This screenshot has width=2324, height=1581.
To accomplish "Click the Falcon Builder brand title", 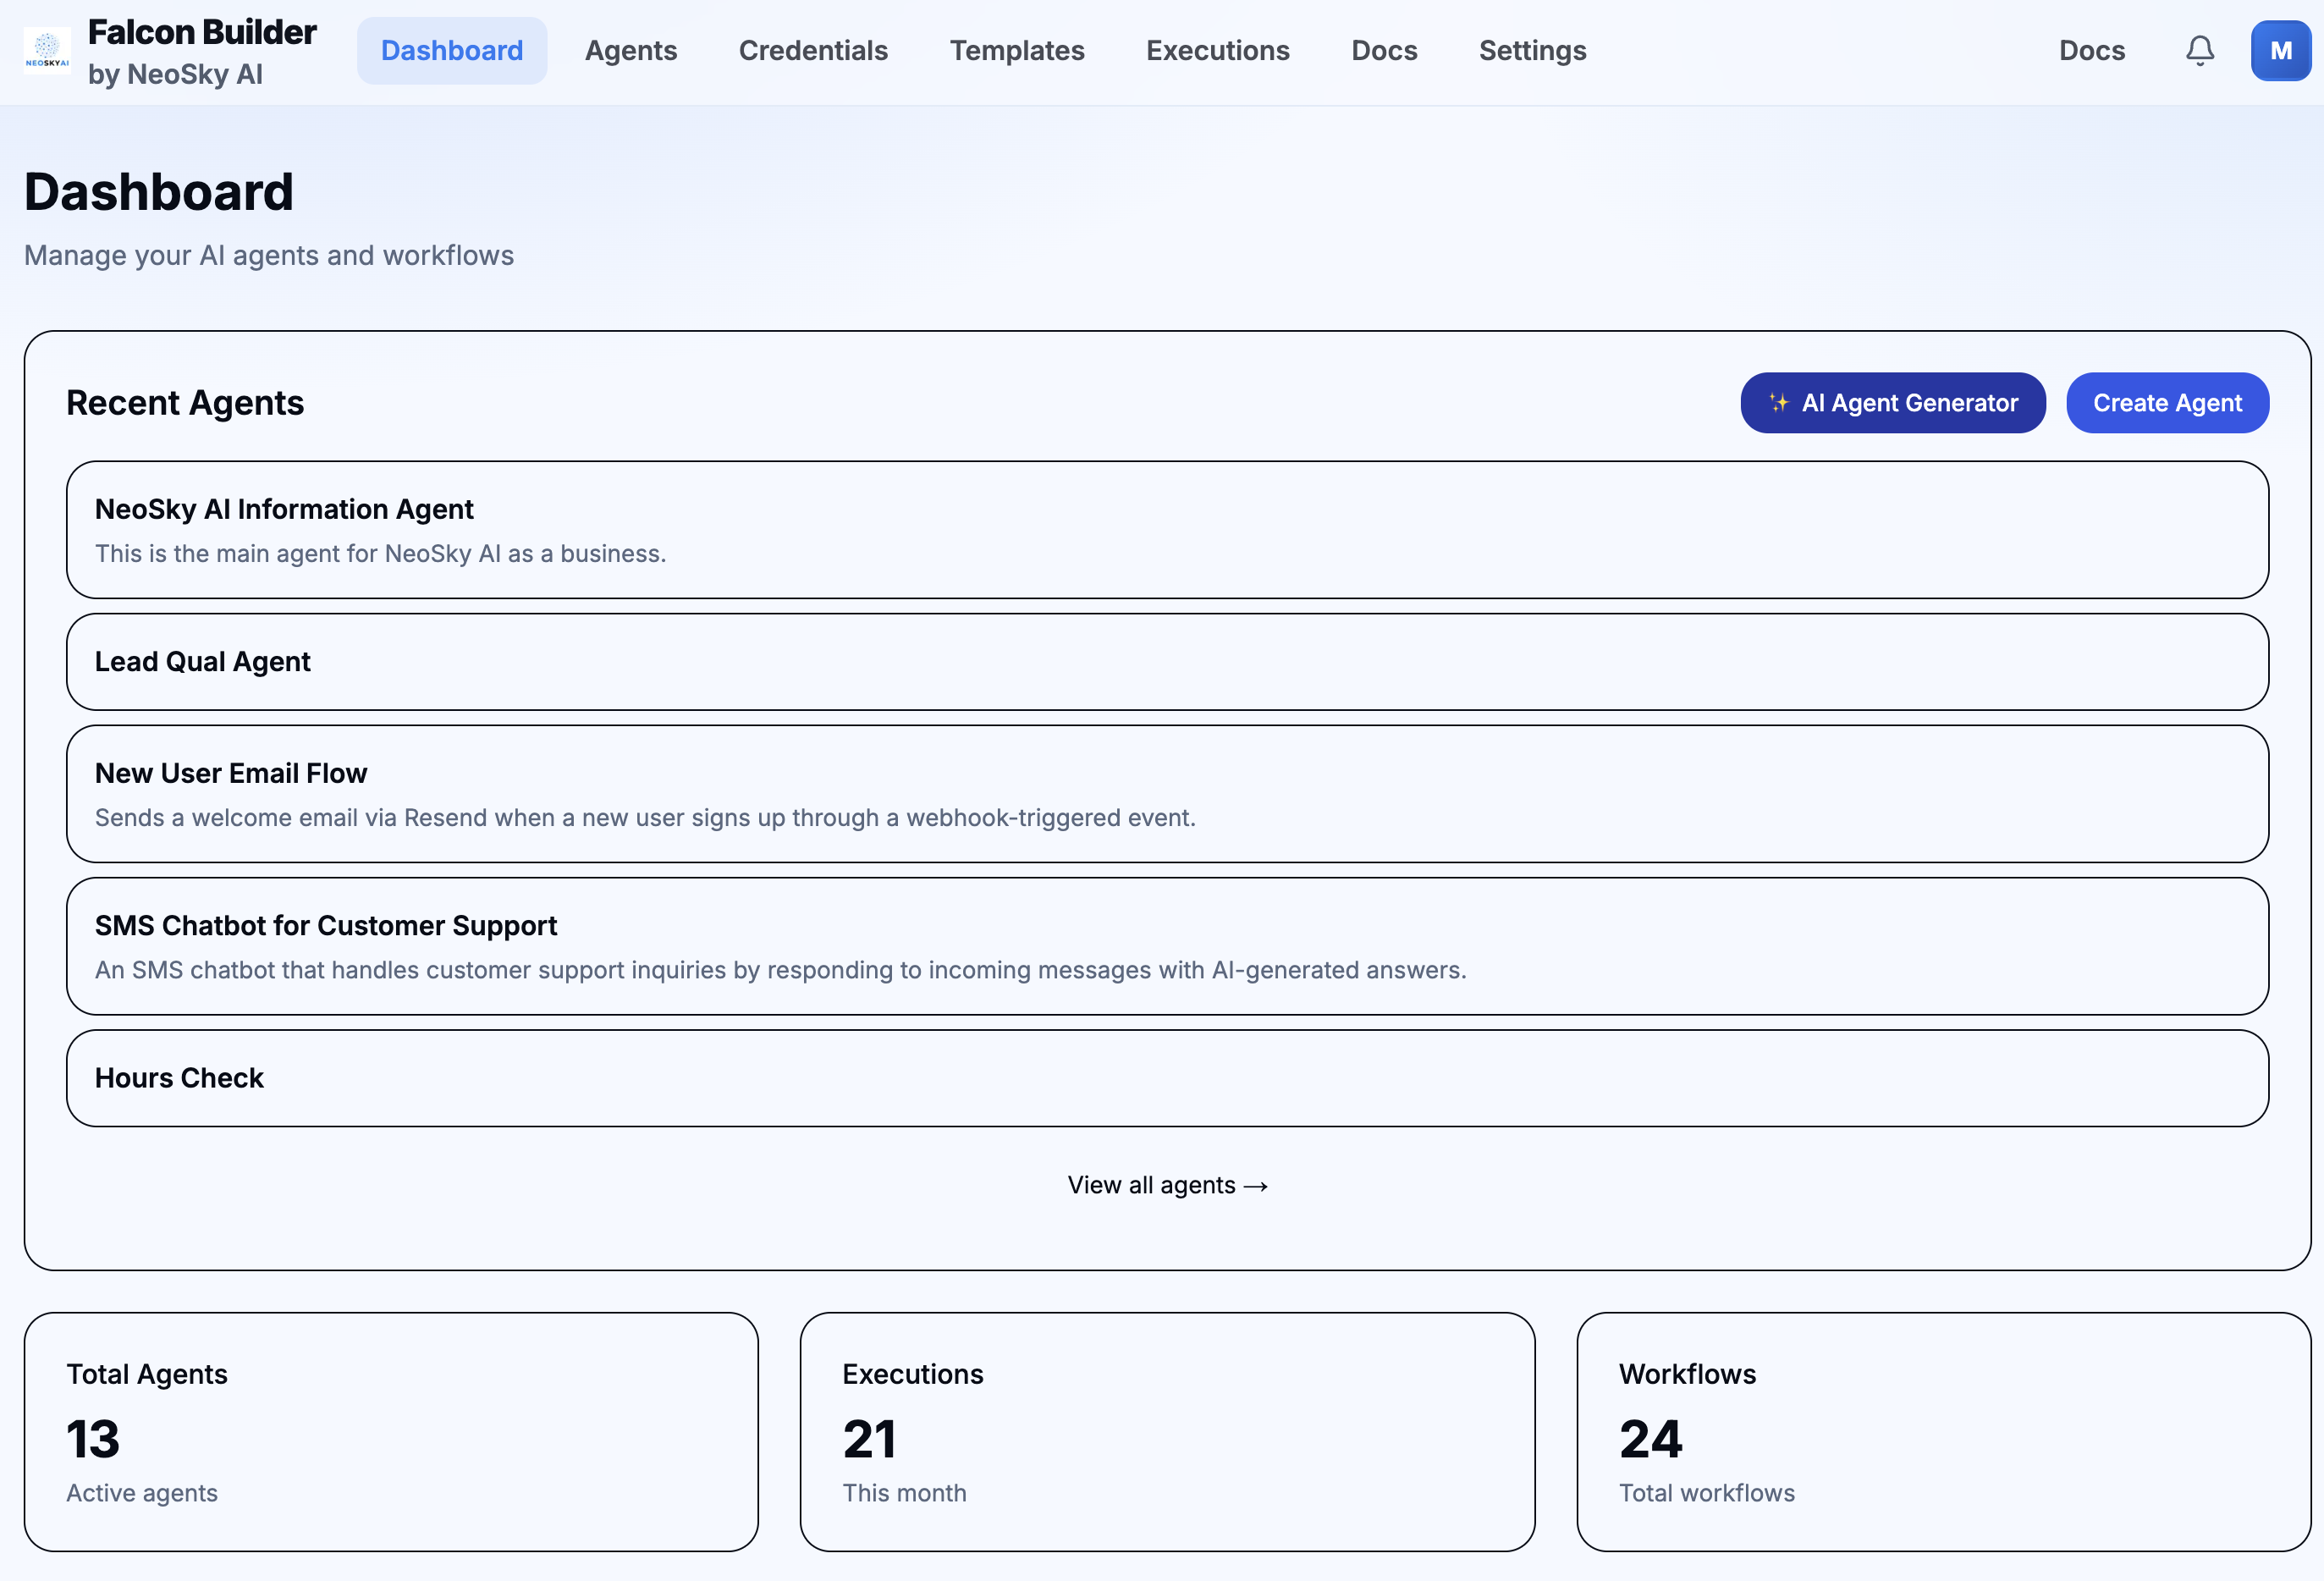I will pyautogui.click(x=202, y=32).
